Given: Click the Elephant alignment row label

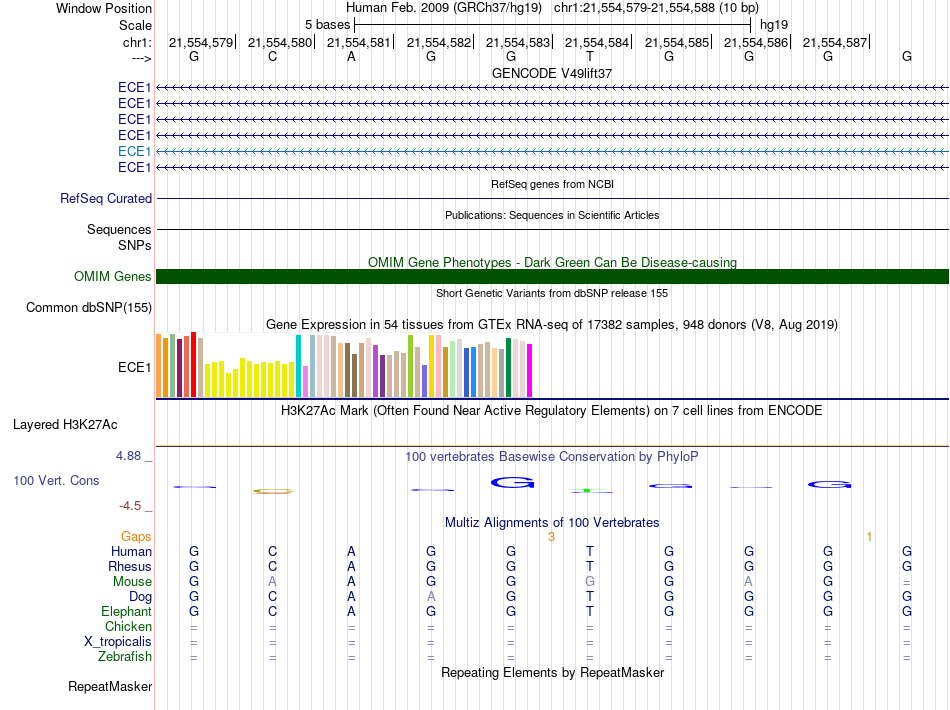Looking at the screenshot, I should click(126, 612).
